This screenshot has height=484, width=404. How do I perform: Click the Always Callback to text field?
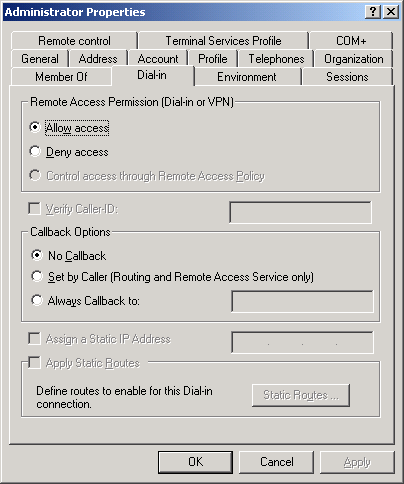[x=302, y=301]
